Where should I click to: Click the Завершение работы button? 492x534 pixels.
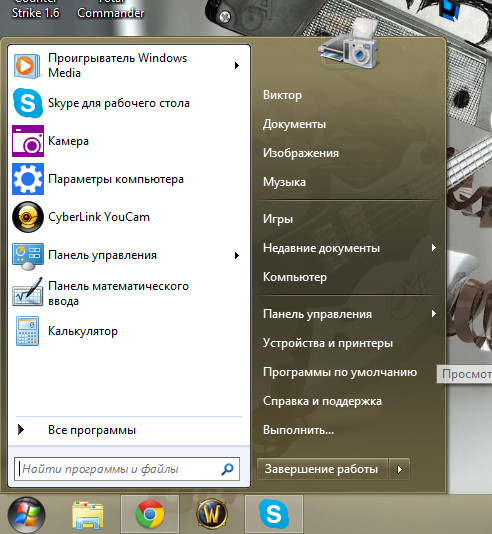click(x=322, y=470)
